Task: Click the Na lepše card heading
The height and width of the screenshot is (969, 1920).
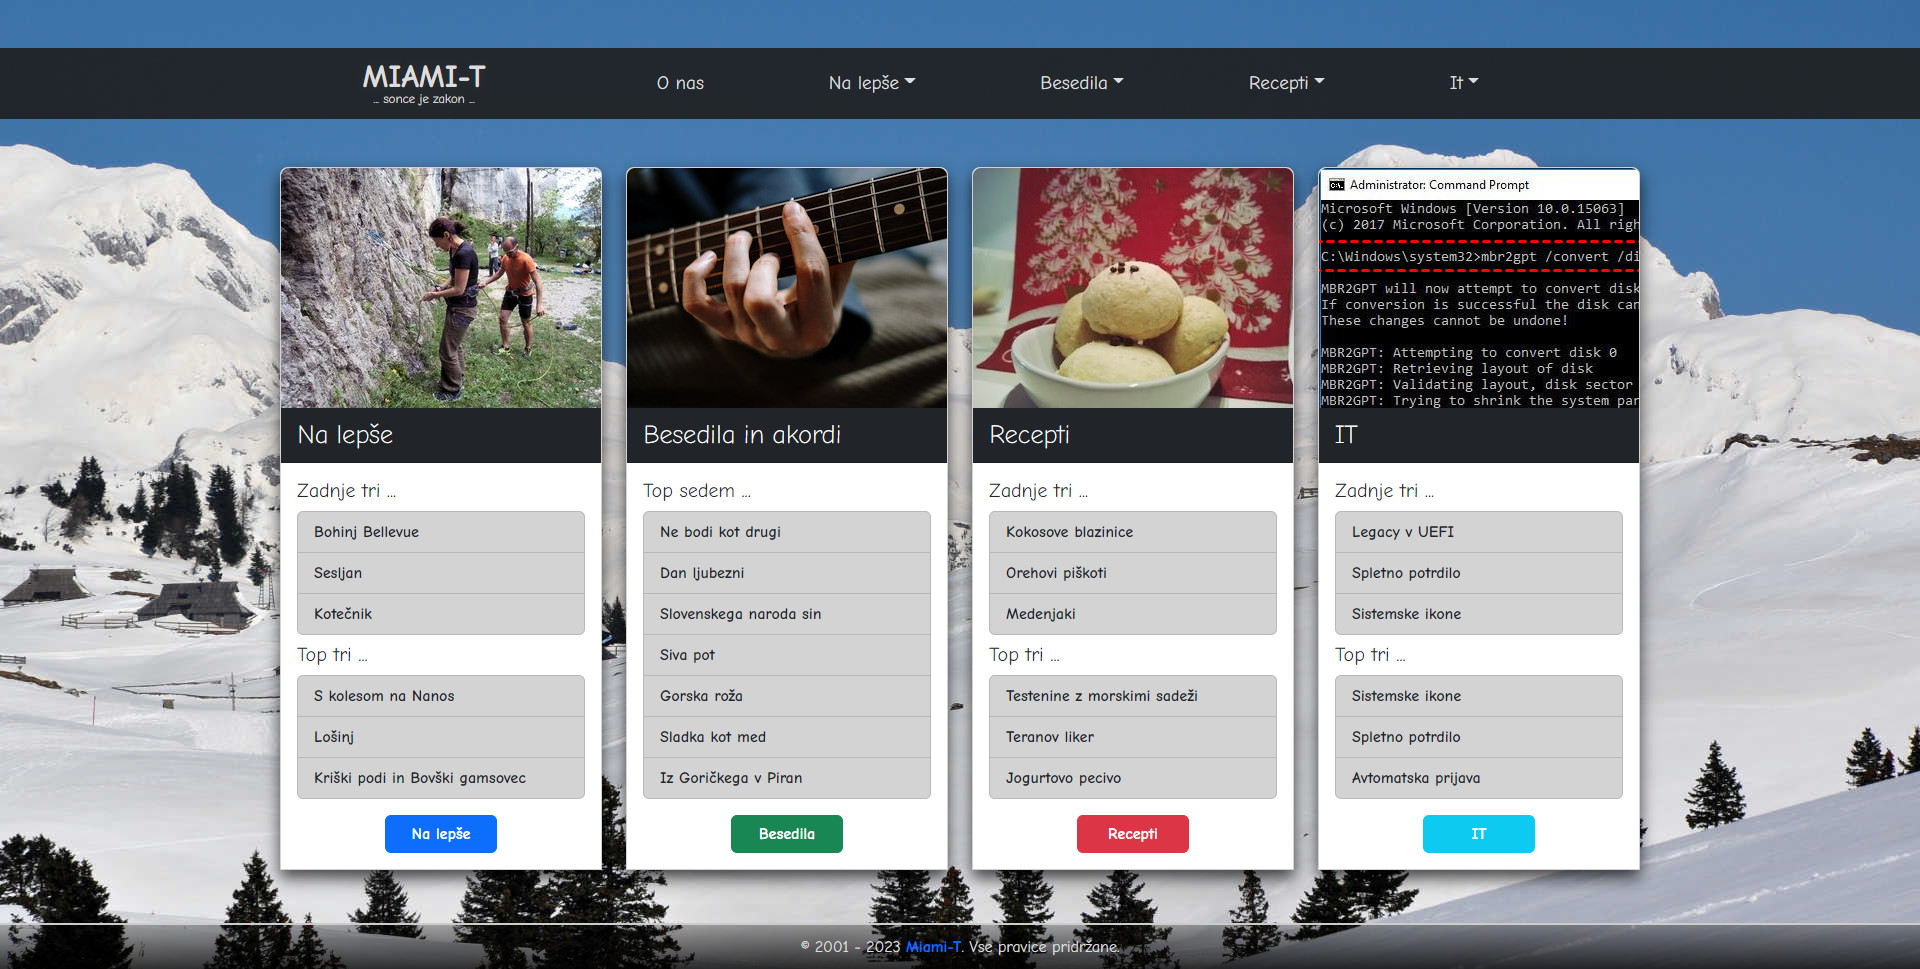Action: coord(345,435)
